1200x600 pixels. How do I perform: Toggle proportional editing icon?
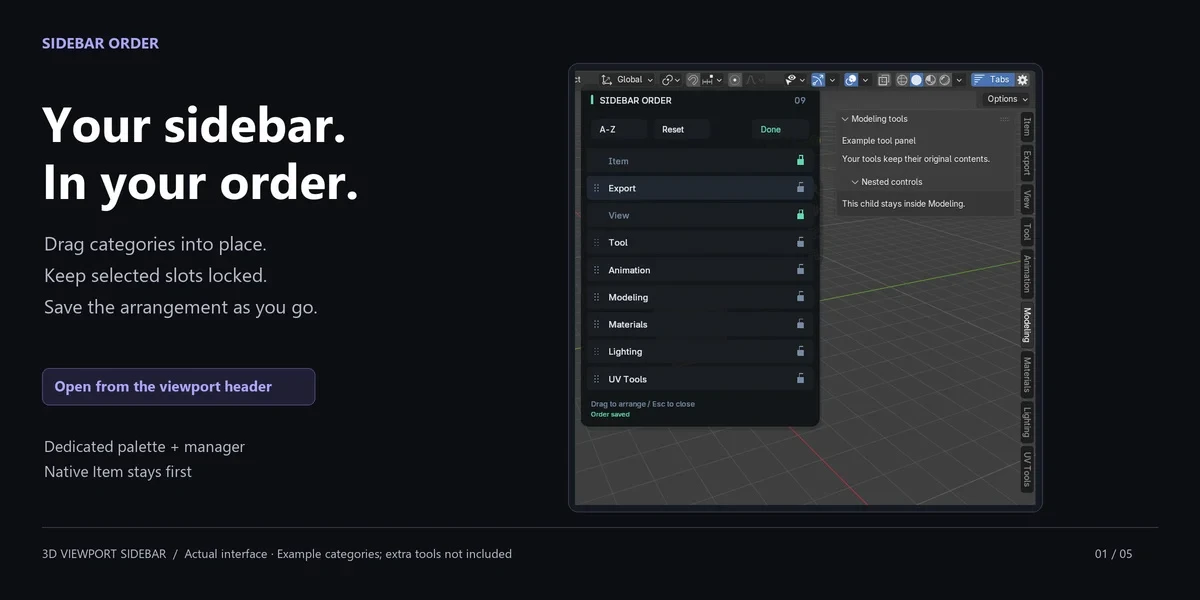(735, 80)
